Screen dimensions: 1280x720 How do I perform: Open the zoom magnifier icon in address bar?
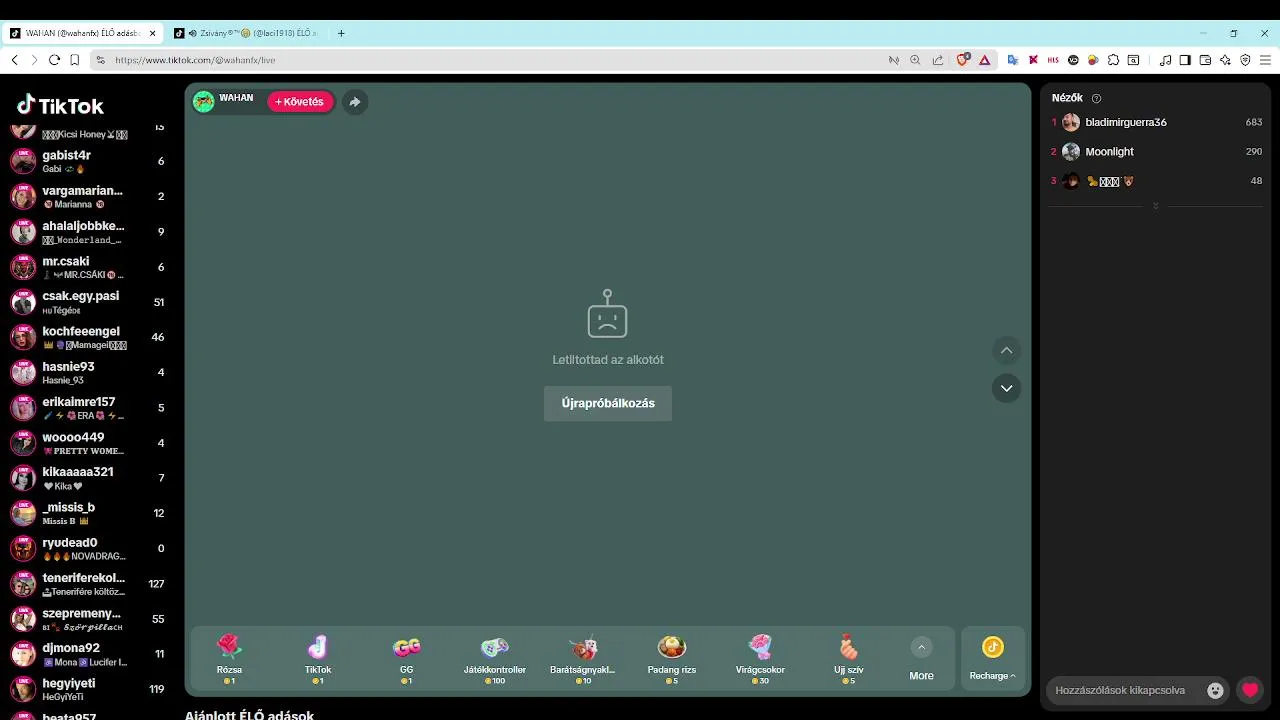coord(915,60)
